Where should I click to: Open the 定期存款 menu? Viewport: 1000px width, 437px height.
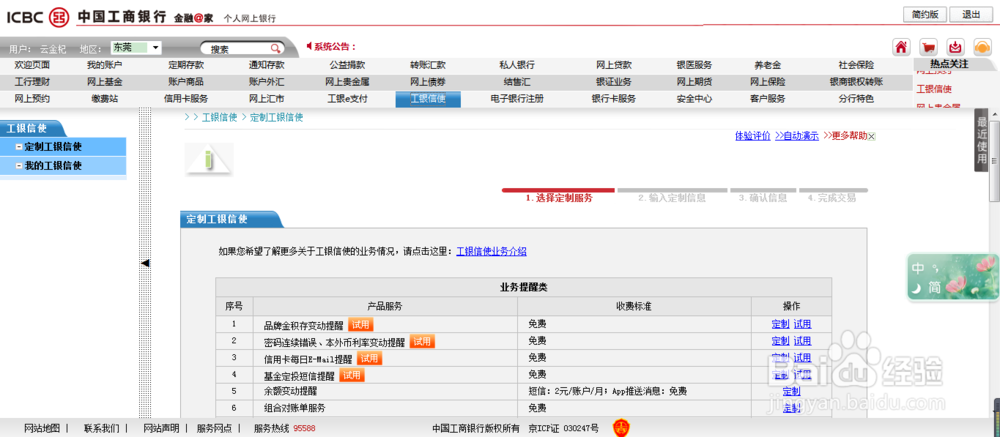(186, 65)
